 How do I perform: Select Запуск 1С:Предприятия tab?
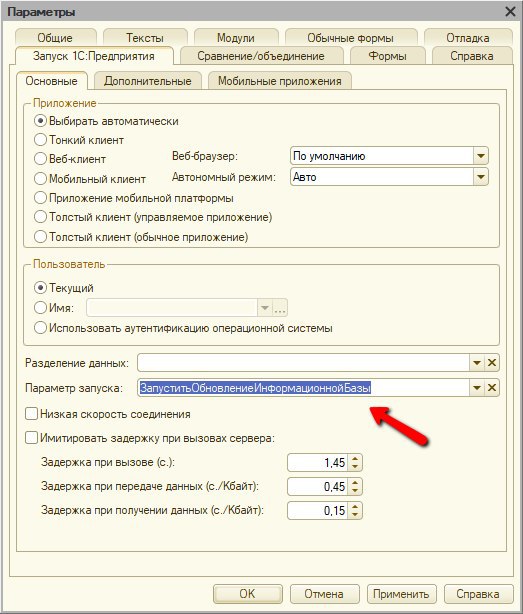pos(94,56)
